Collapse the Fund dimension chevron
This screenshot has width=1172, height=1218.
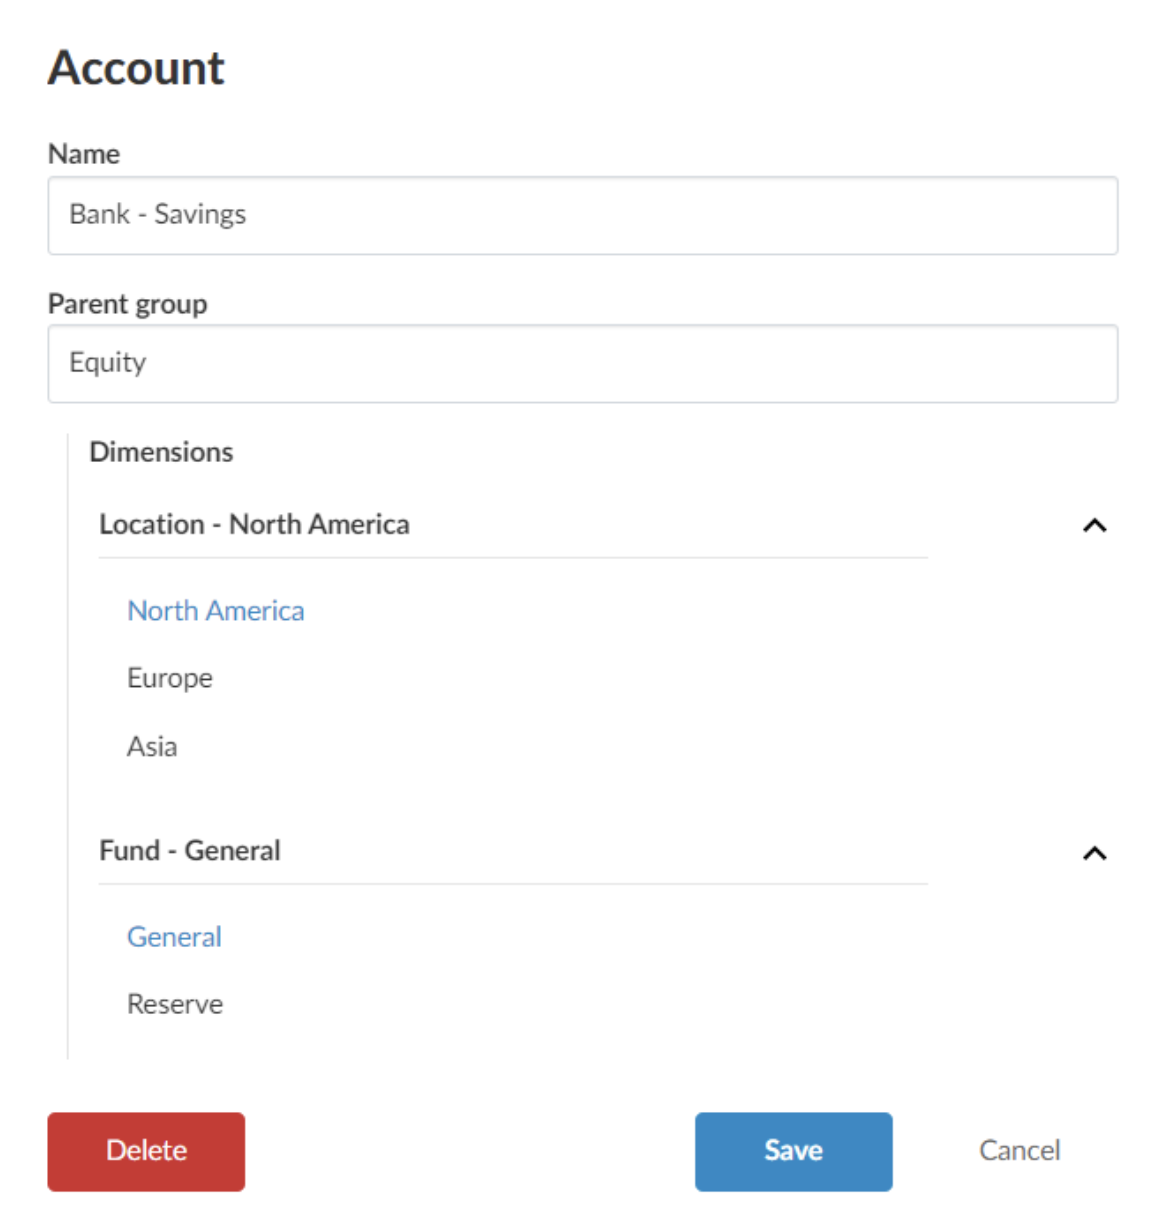click(1094, 853)
